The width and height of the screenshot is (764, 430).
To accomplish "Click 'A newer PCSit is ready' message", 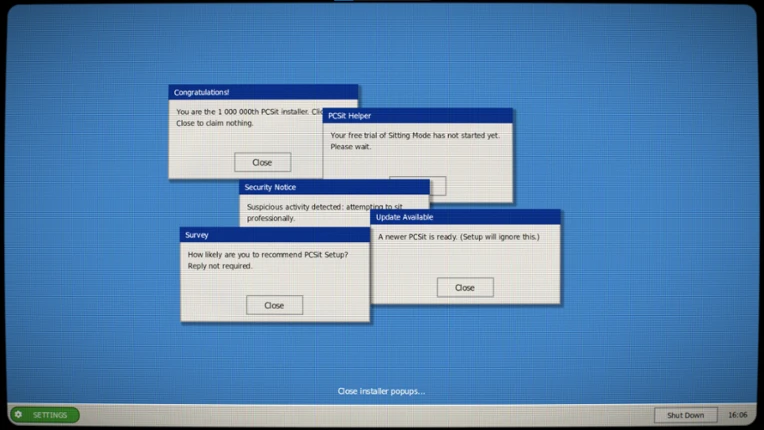I will point(458,237).
